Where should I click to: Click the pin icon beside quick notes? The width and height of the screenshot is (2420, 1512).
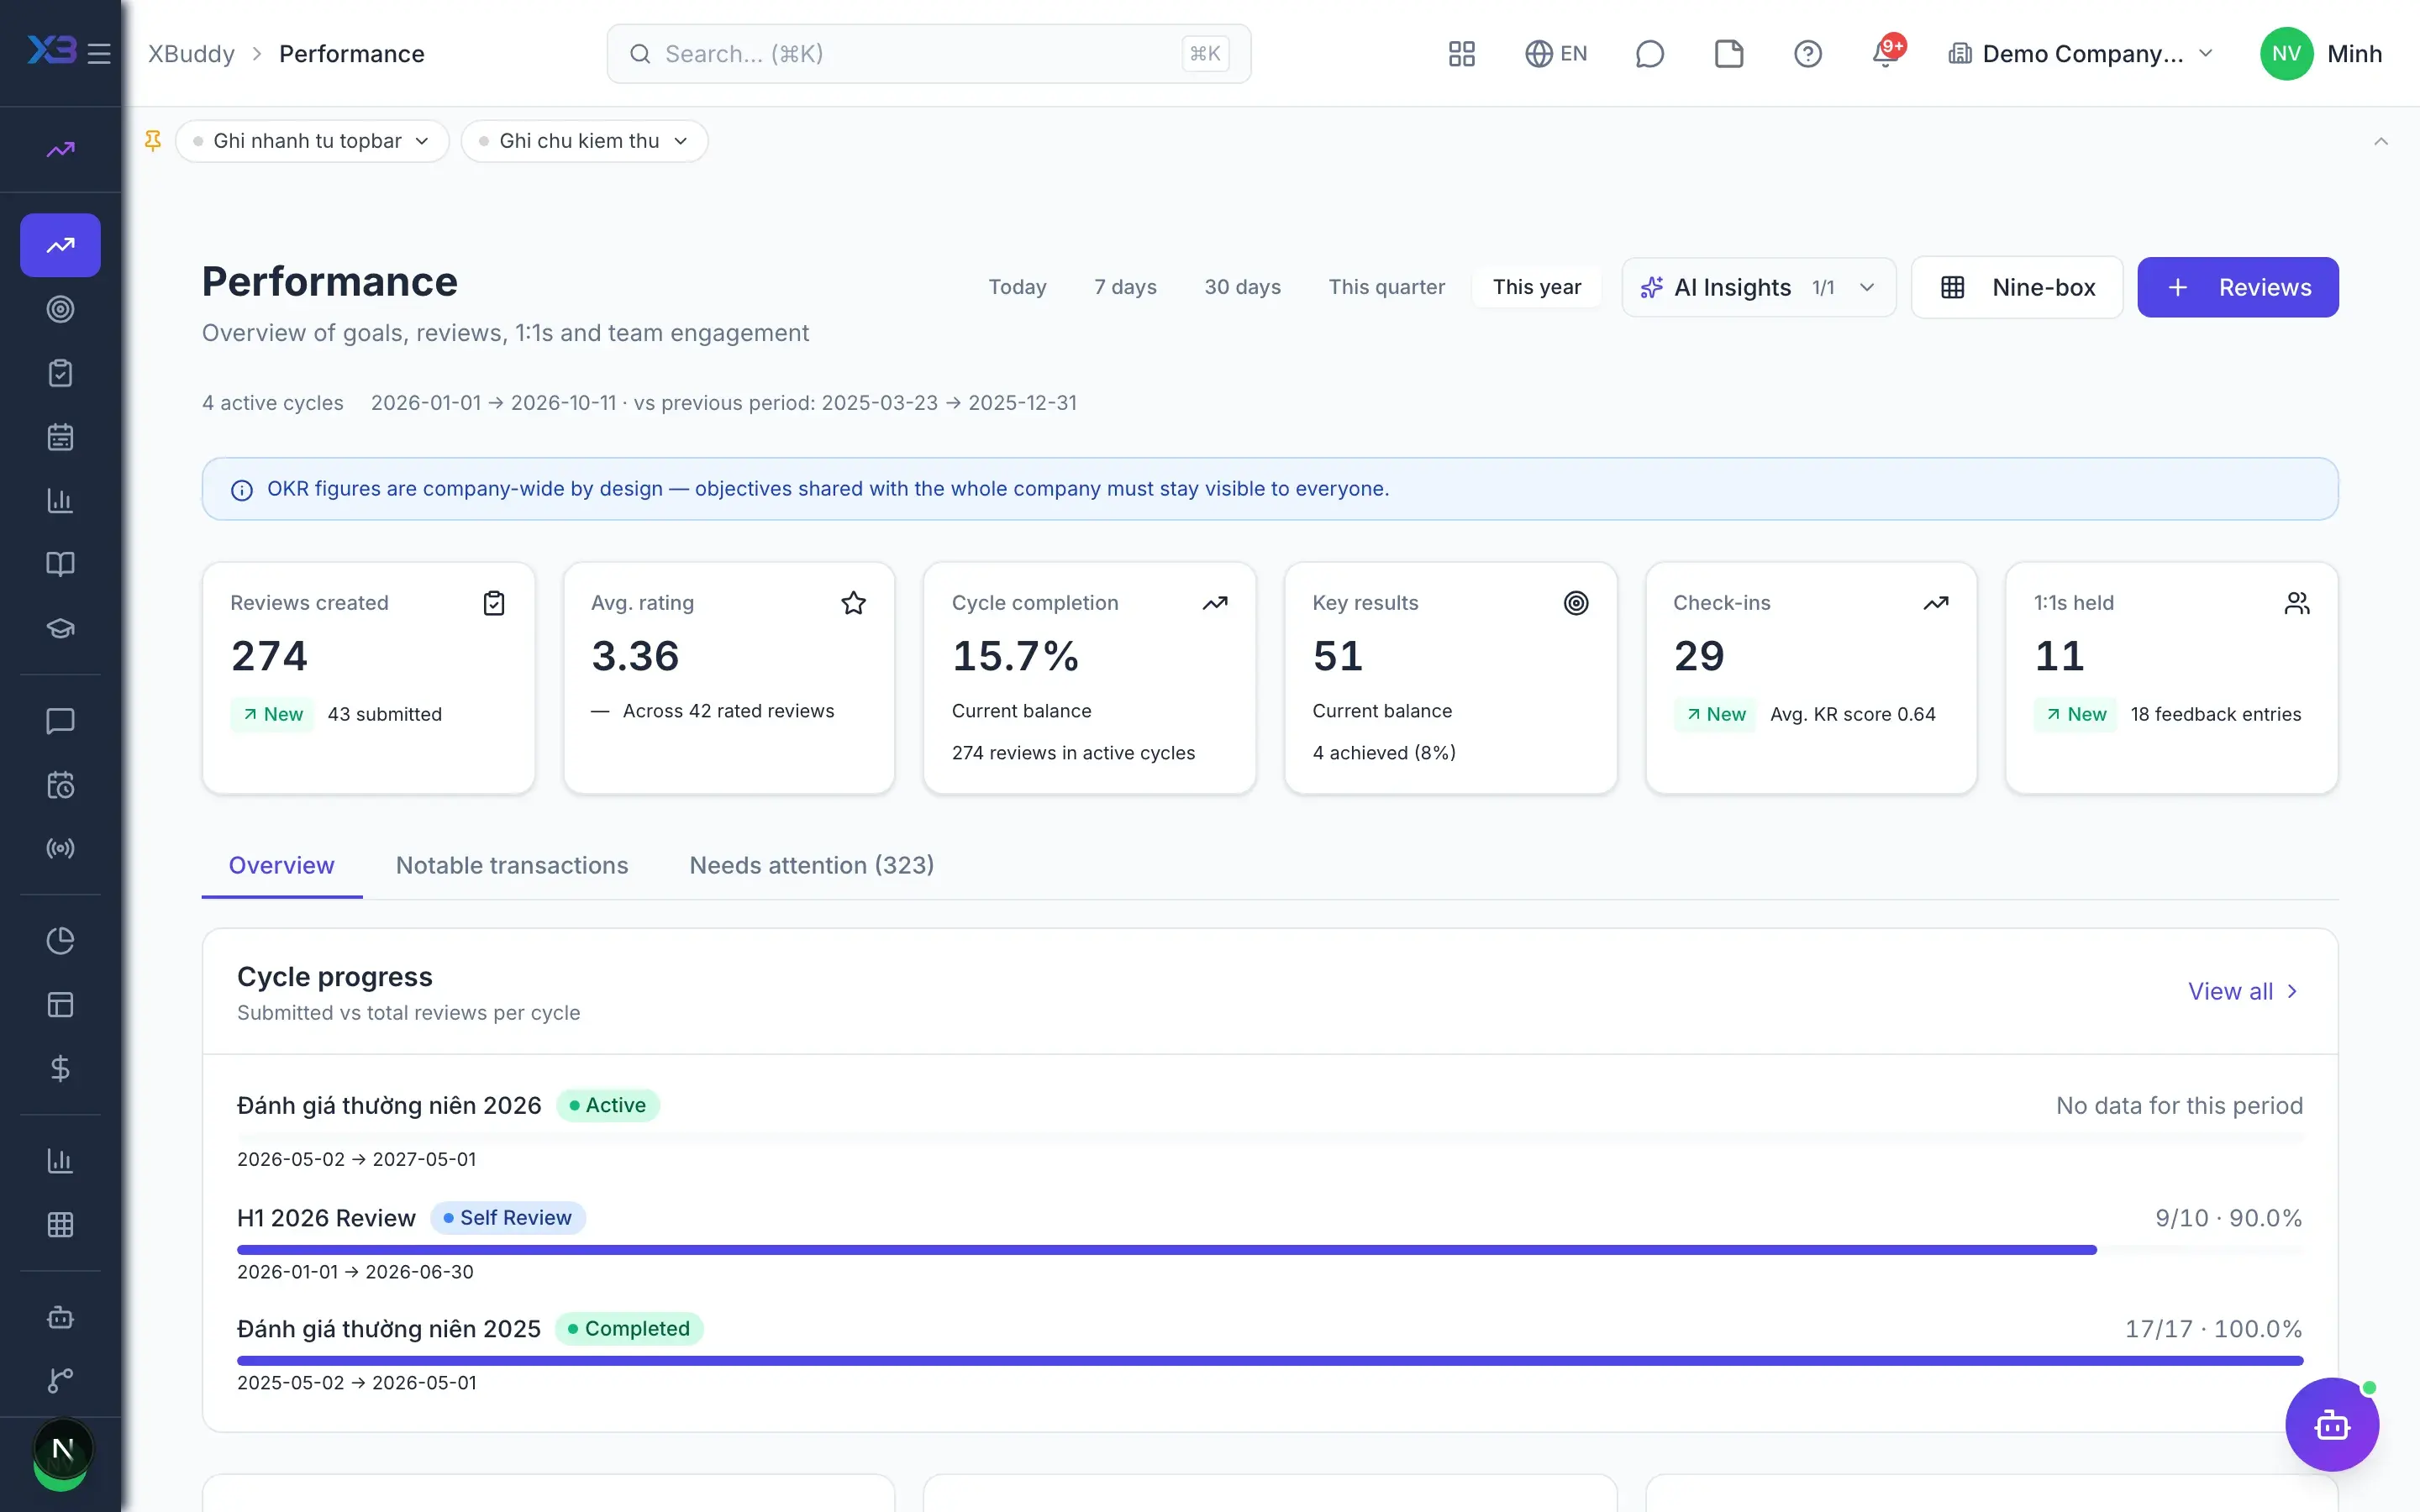153,141
